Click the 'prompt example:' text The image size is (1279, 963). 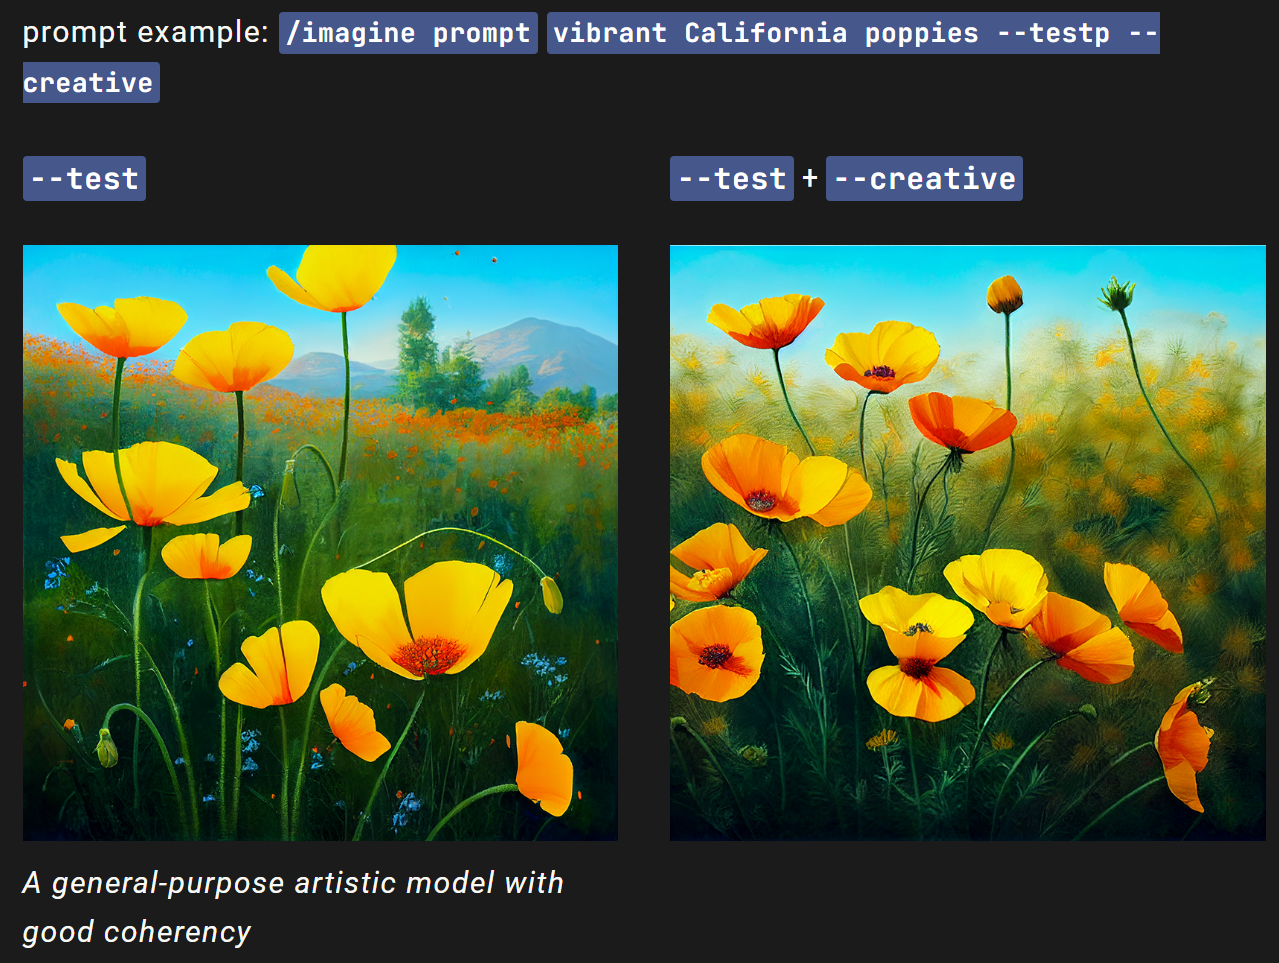[x=145, y=33]
